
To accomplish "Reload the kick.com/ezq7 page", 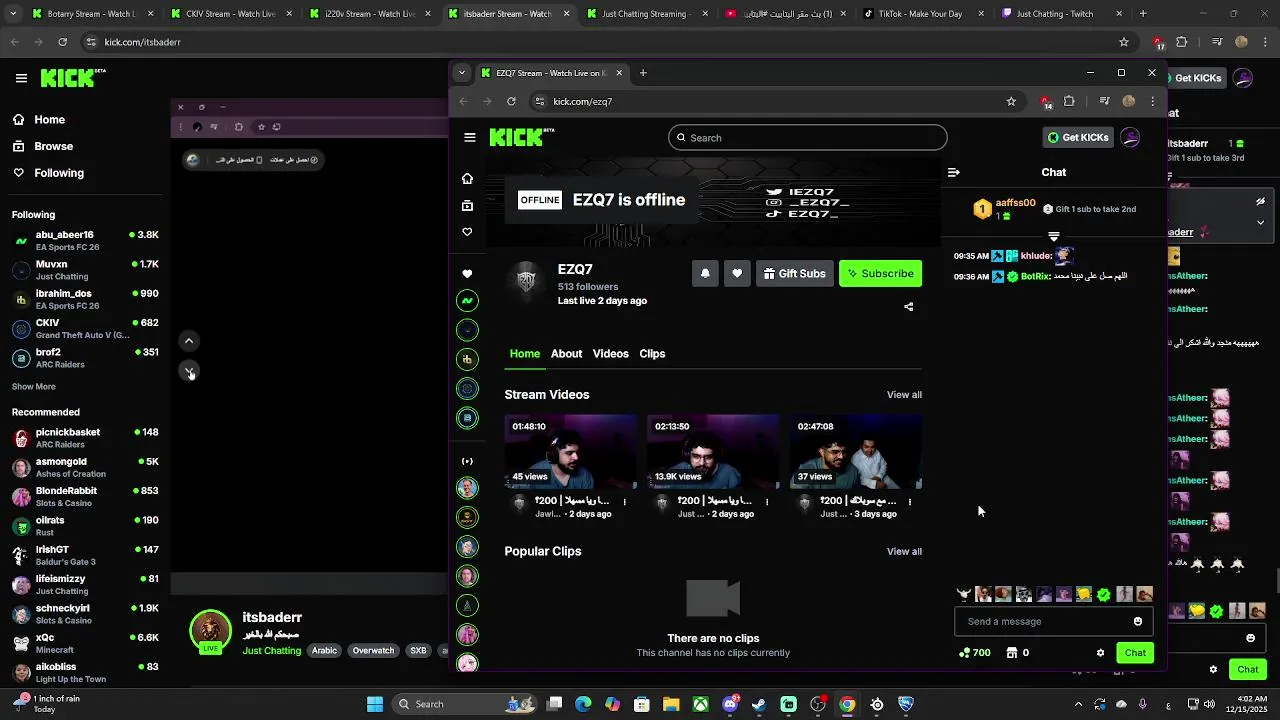I will click(511, 101).
